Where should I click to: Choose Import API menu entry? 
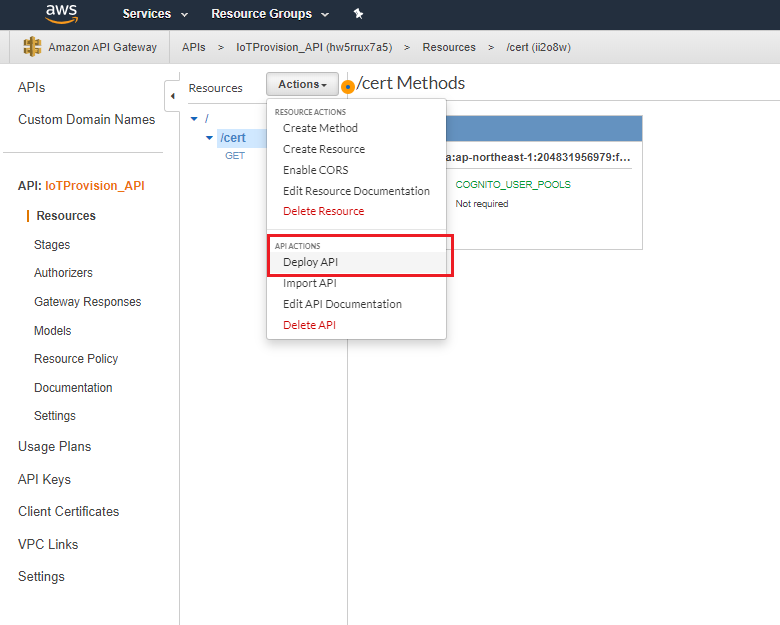(309, 283)
